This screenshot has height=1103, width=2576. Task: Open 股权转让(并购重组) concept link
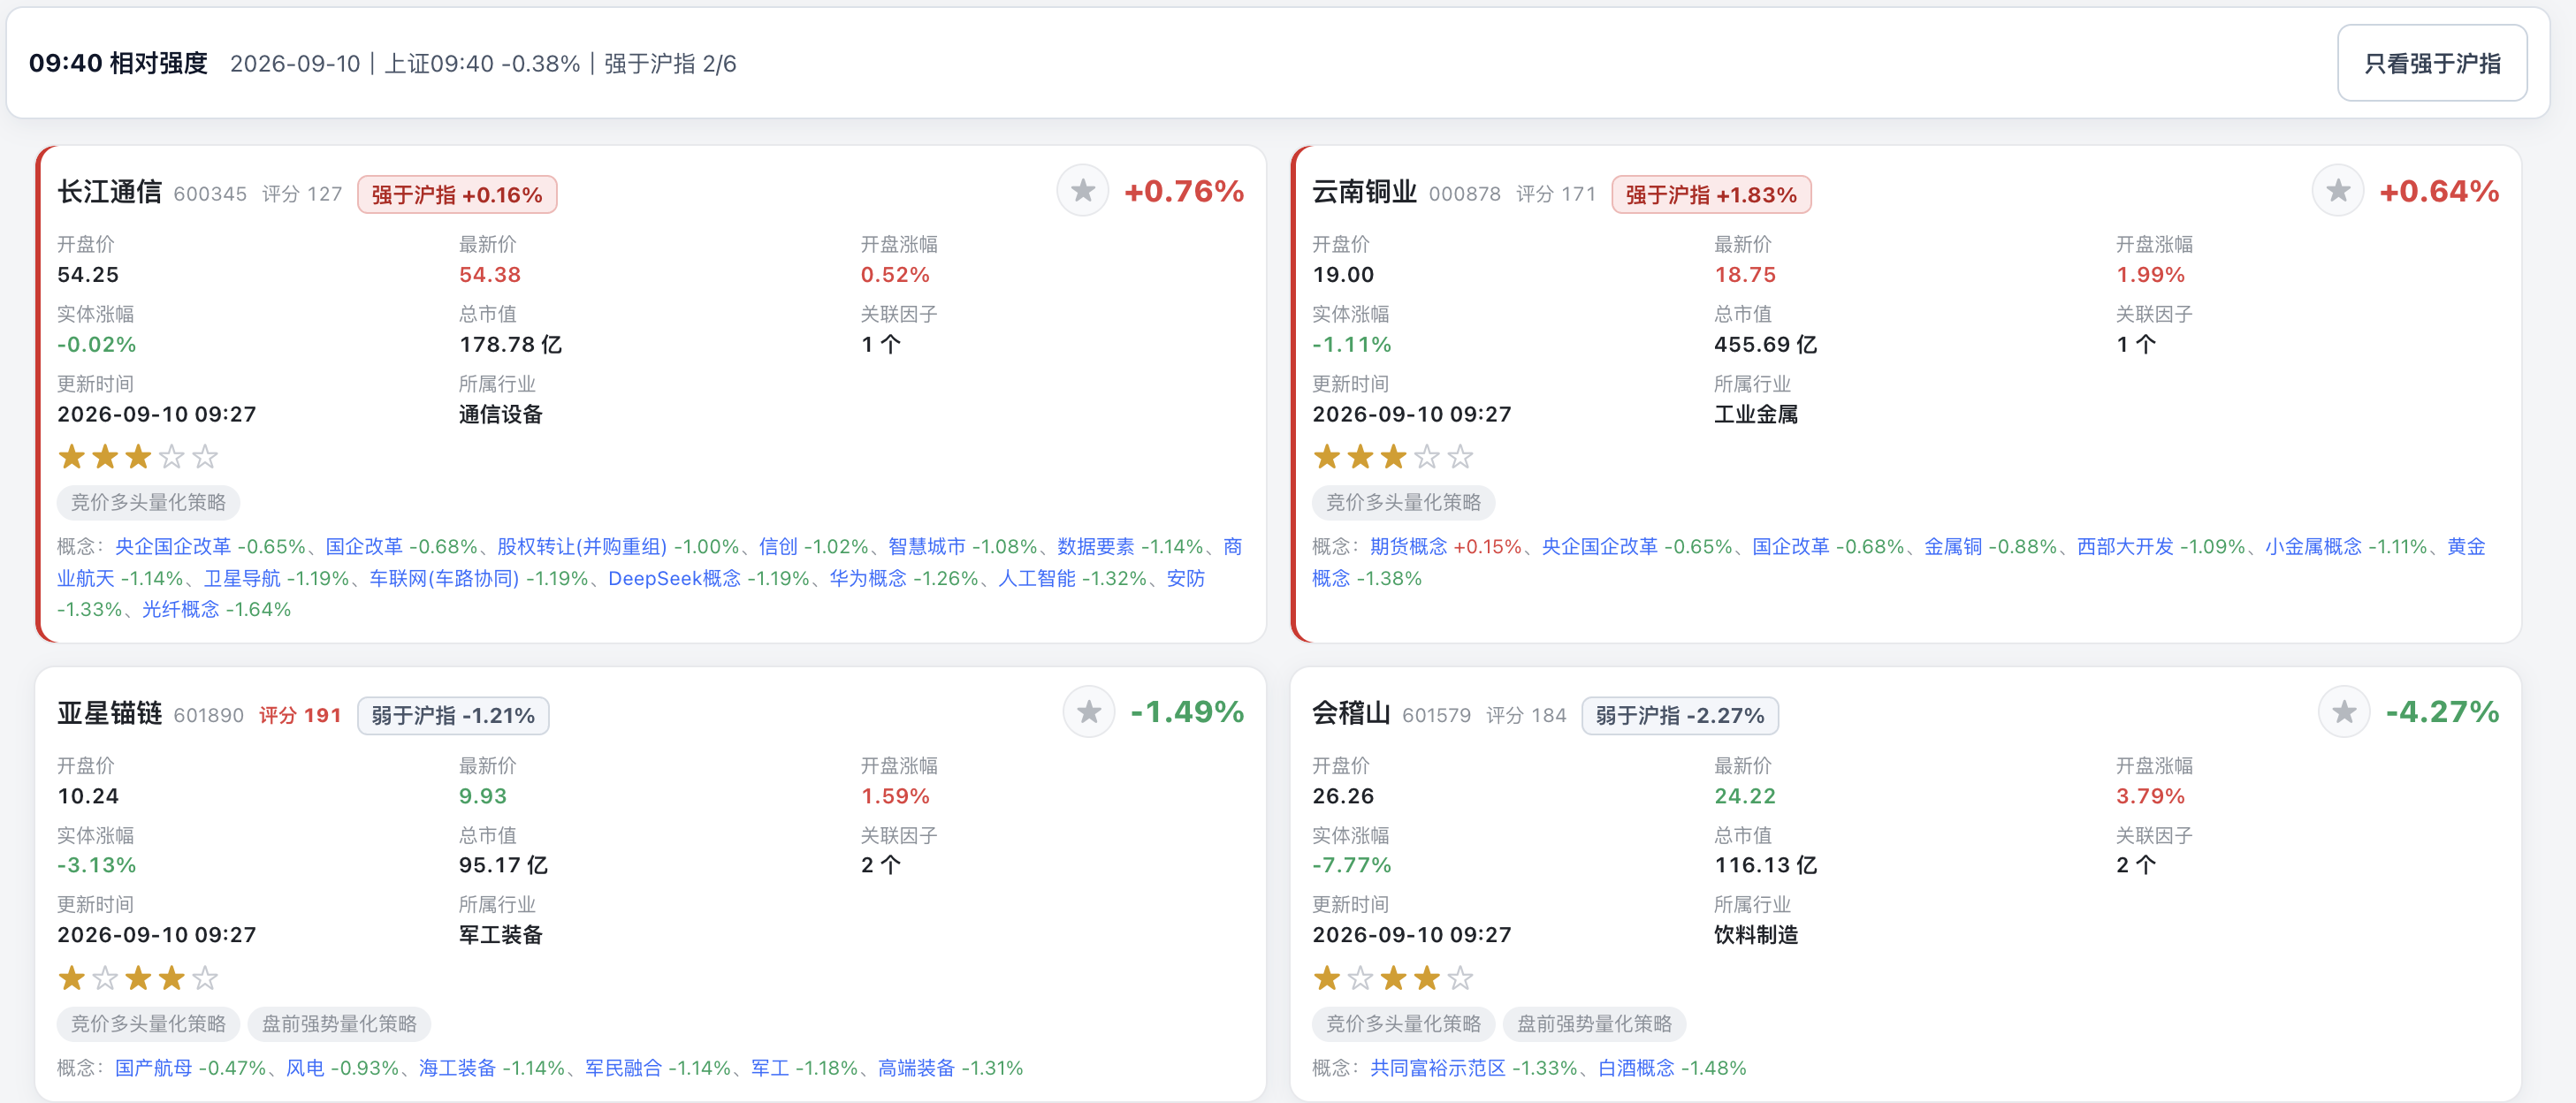coord(582,546)
